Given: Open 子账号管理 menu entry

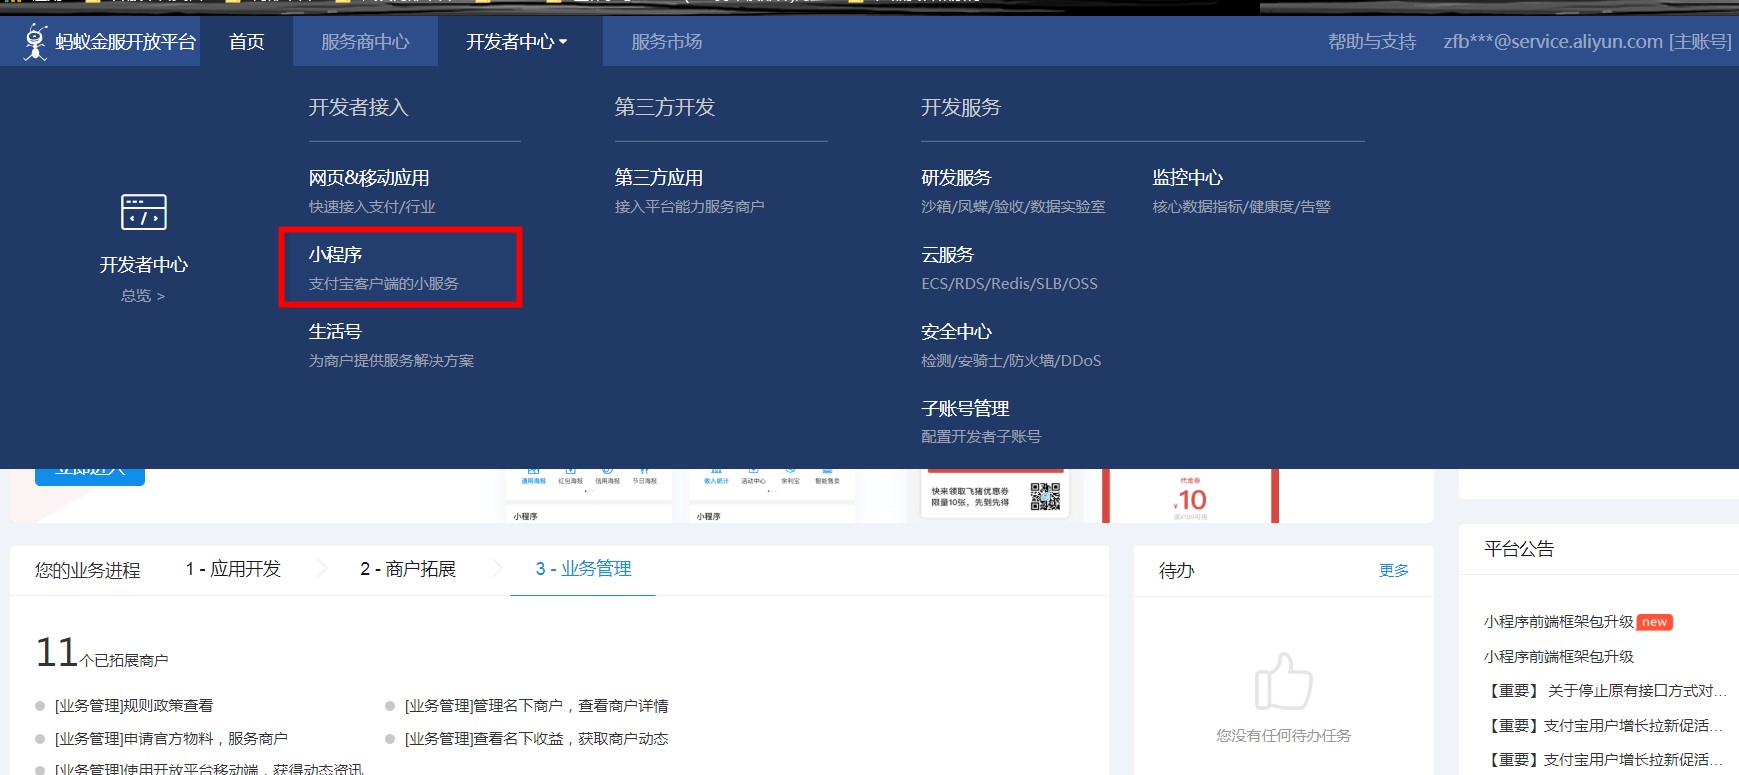Looking at the screenshot, I should tap(965, 408).
